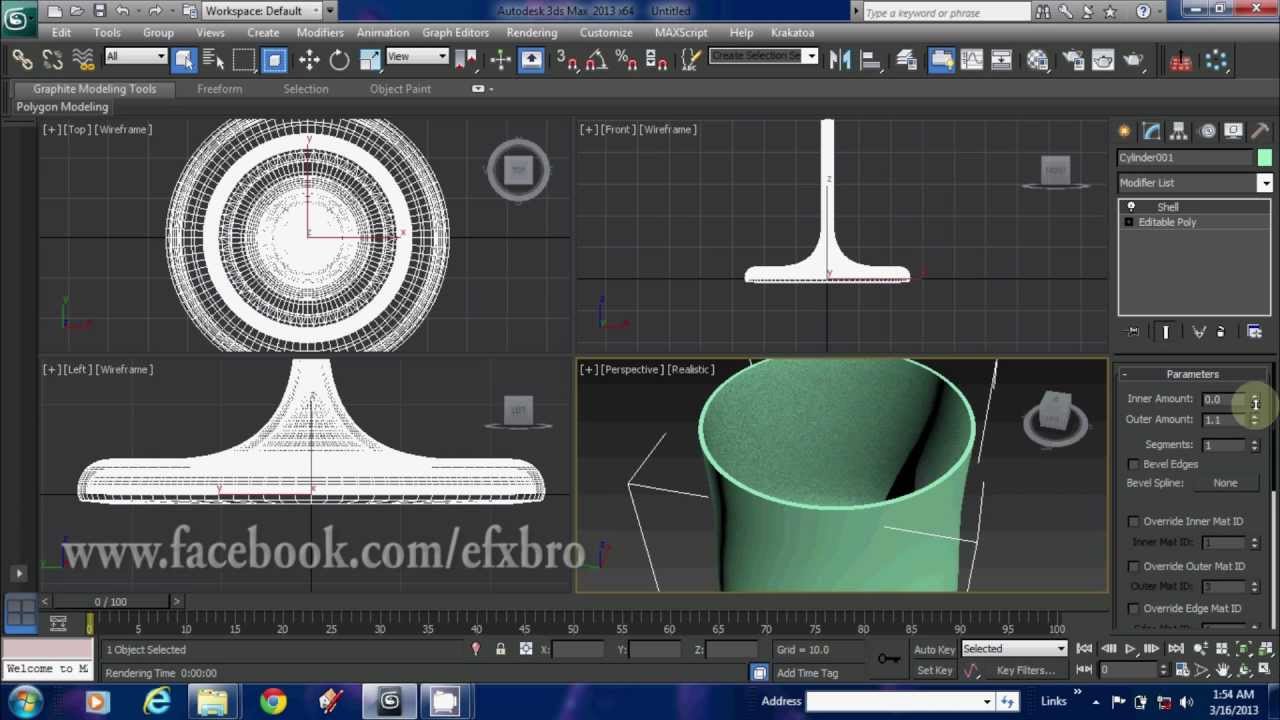This screenshot has height=720, width=1280.
Task: Open Key Filters dialog
Action: [1025, 670]
